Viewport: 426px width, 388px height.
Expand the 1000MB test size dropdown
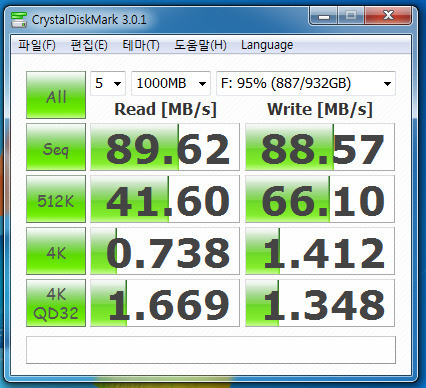tap(171, 83)
